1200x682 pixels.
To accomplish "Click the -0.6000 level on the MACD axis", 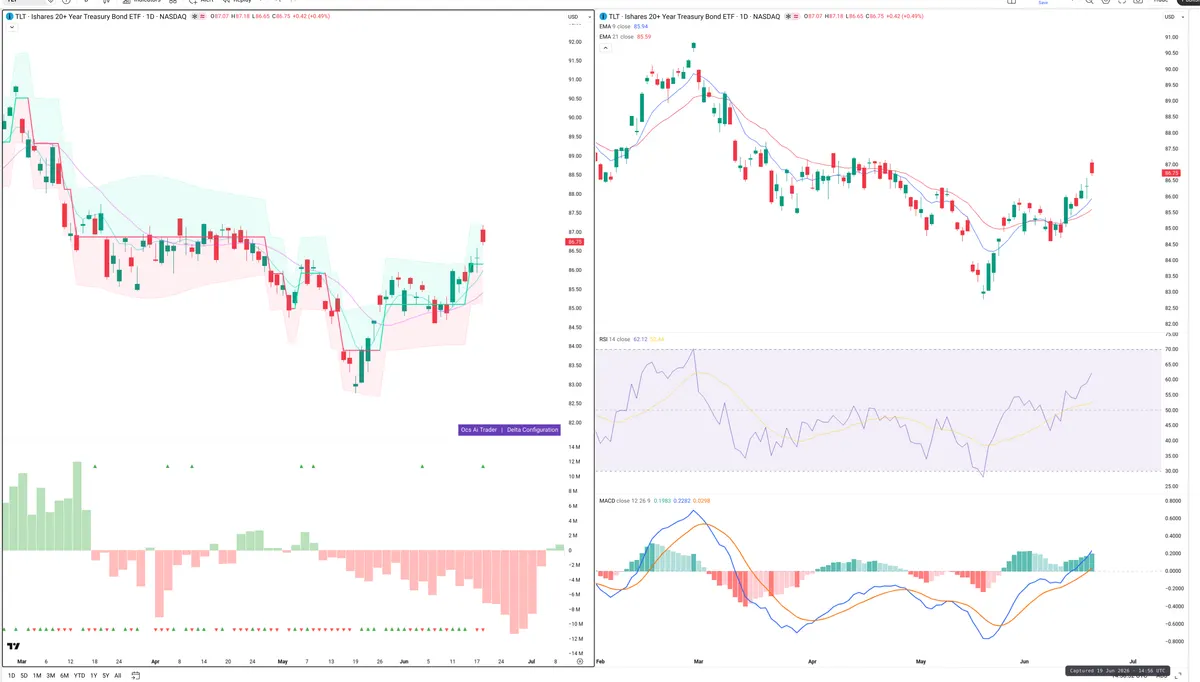I will pyautogui.click(x=1174, y=625).
